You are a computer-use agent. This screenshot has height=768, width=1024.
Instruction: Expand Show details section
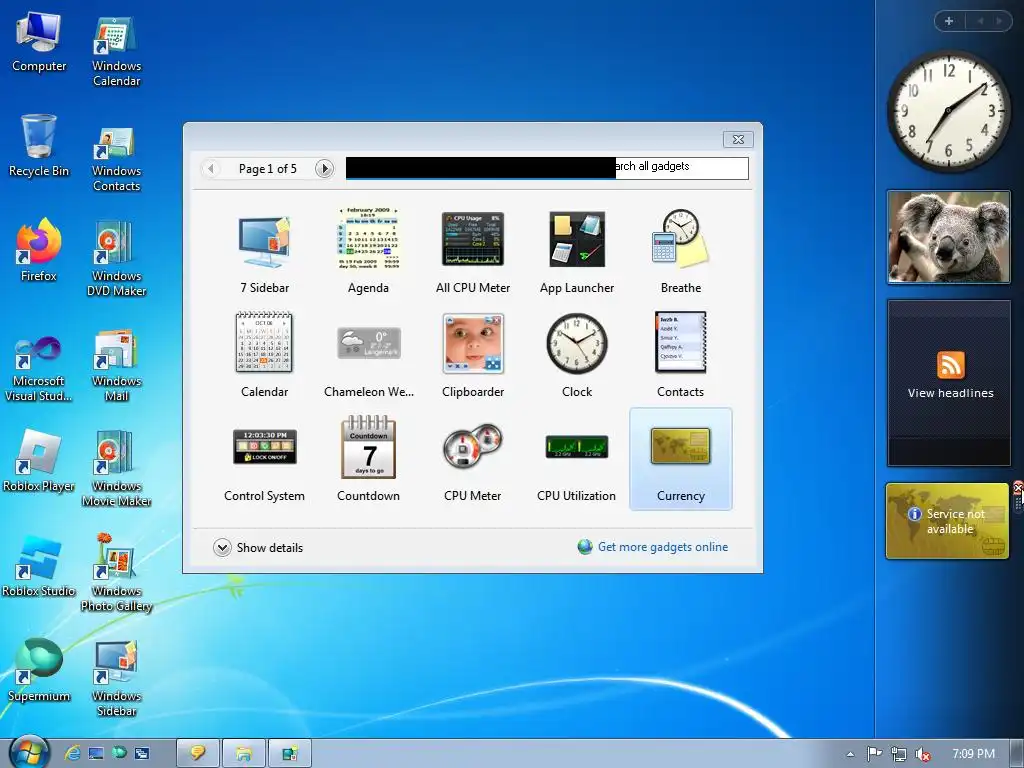click(258, 548)
